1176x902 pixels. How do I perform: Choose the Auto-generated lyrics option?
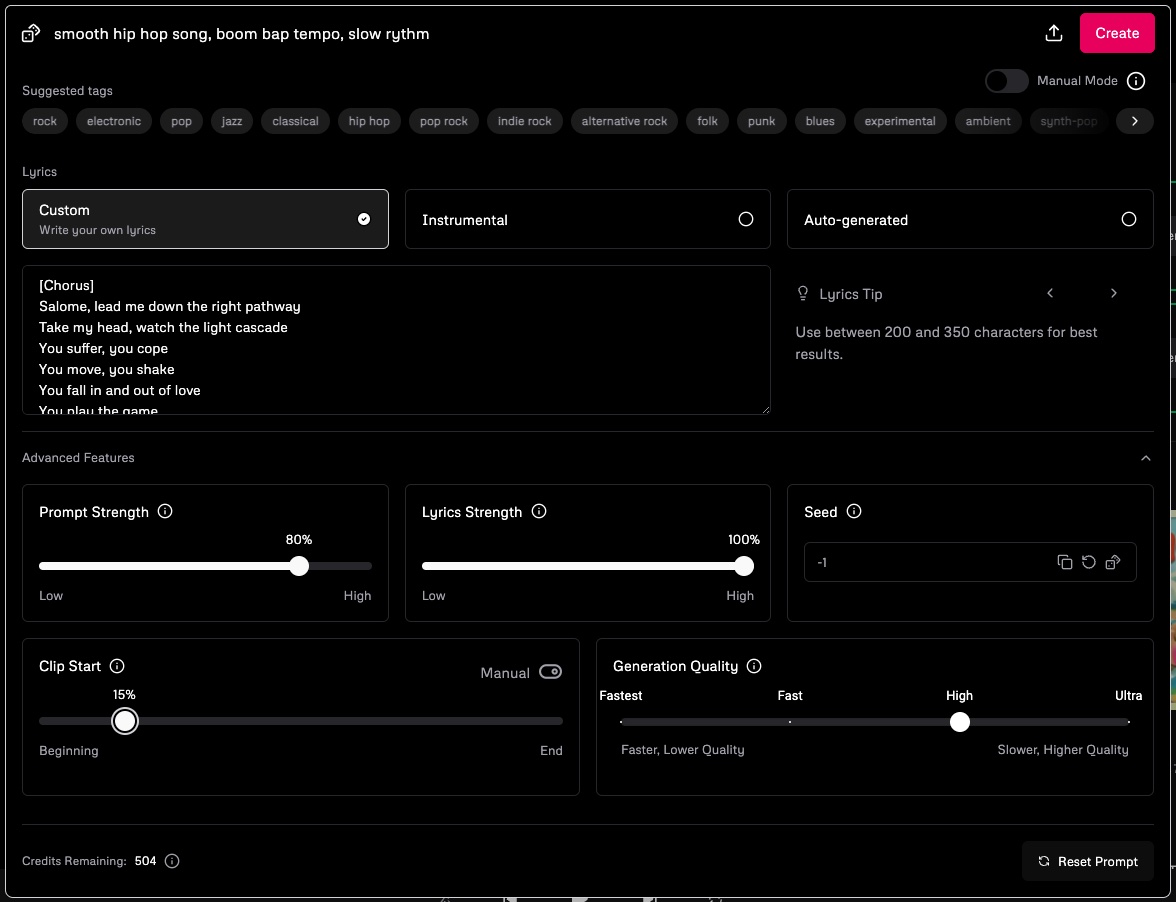click(x=969, y=219)
